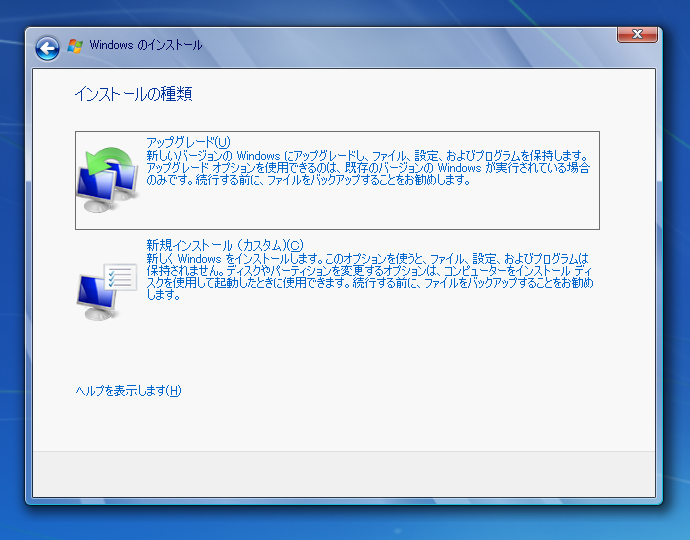
Task: Open ヘルプを表示します(H) help link
Action: click(128, 391)
